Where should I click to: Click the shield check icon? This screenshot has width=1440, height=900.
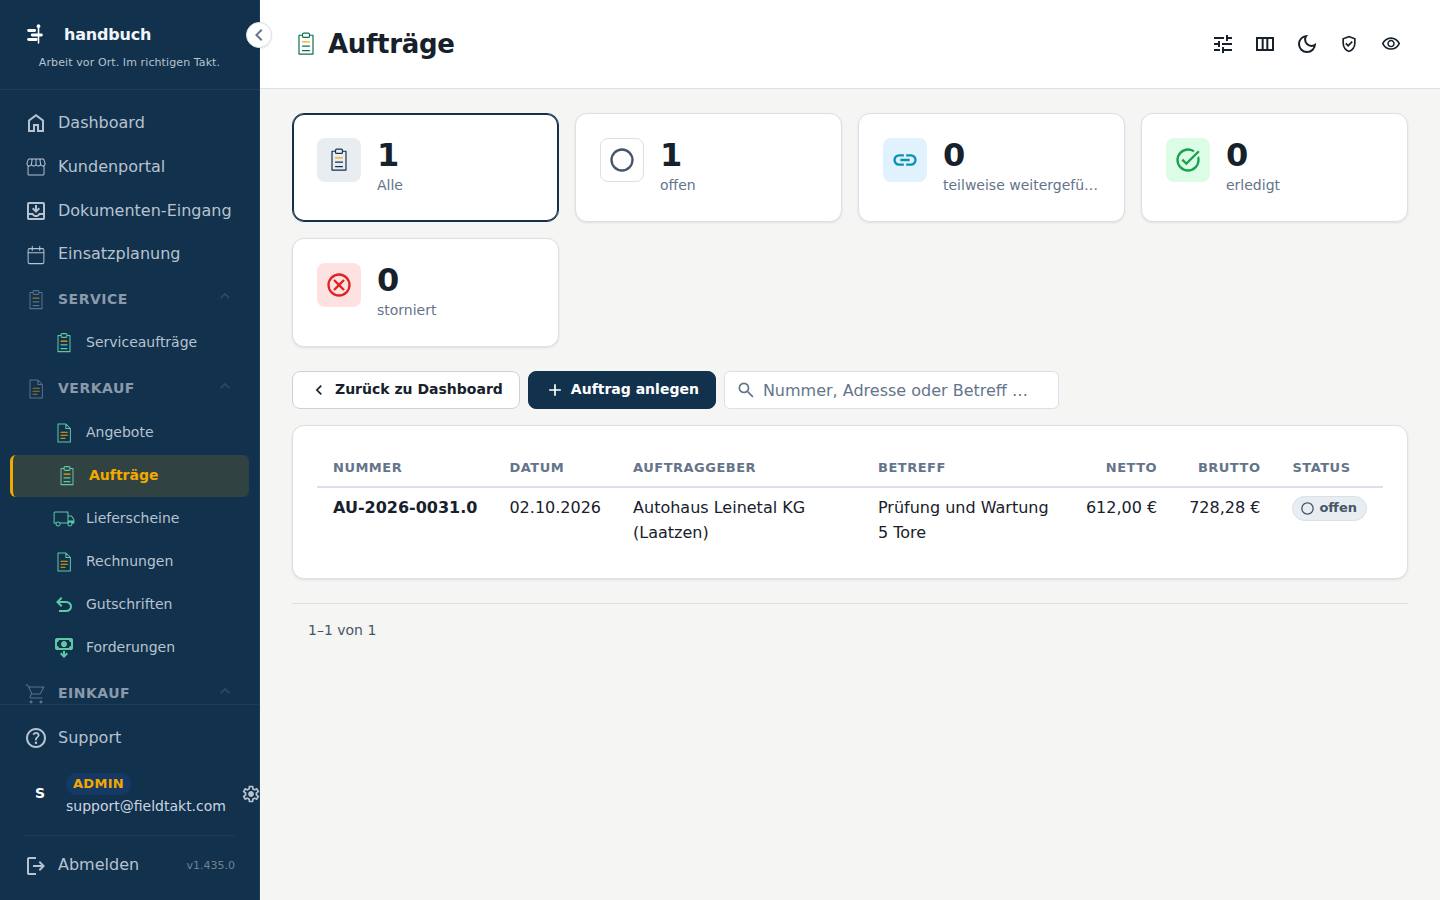point(1349,44)
